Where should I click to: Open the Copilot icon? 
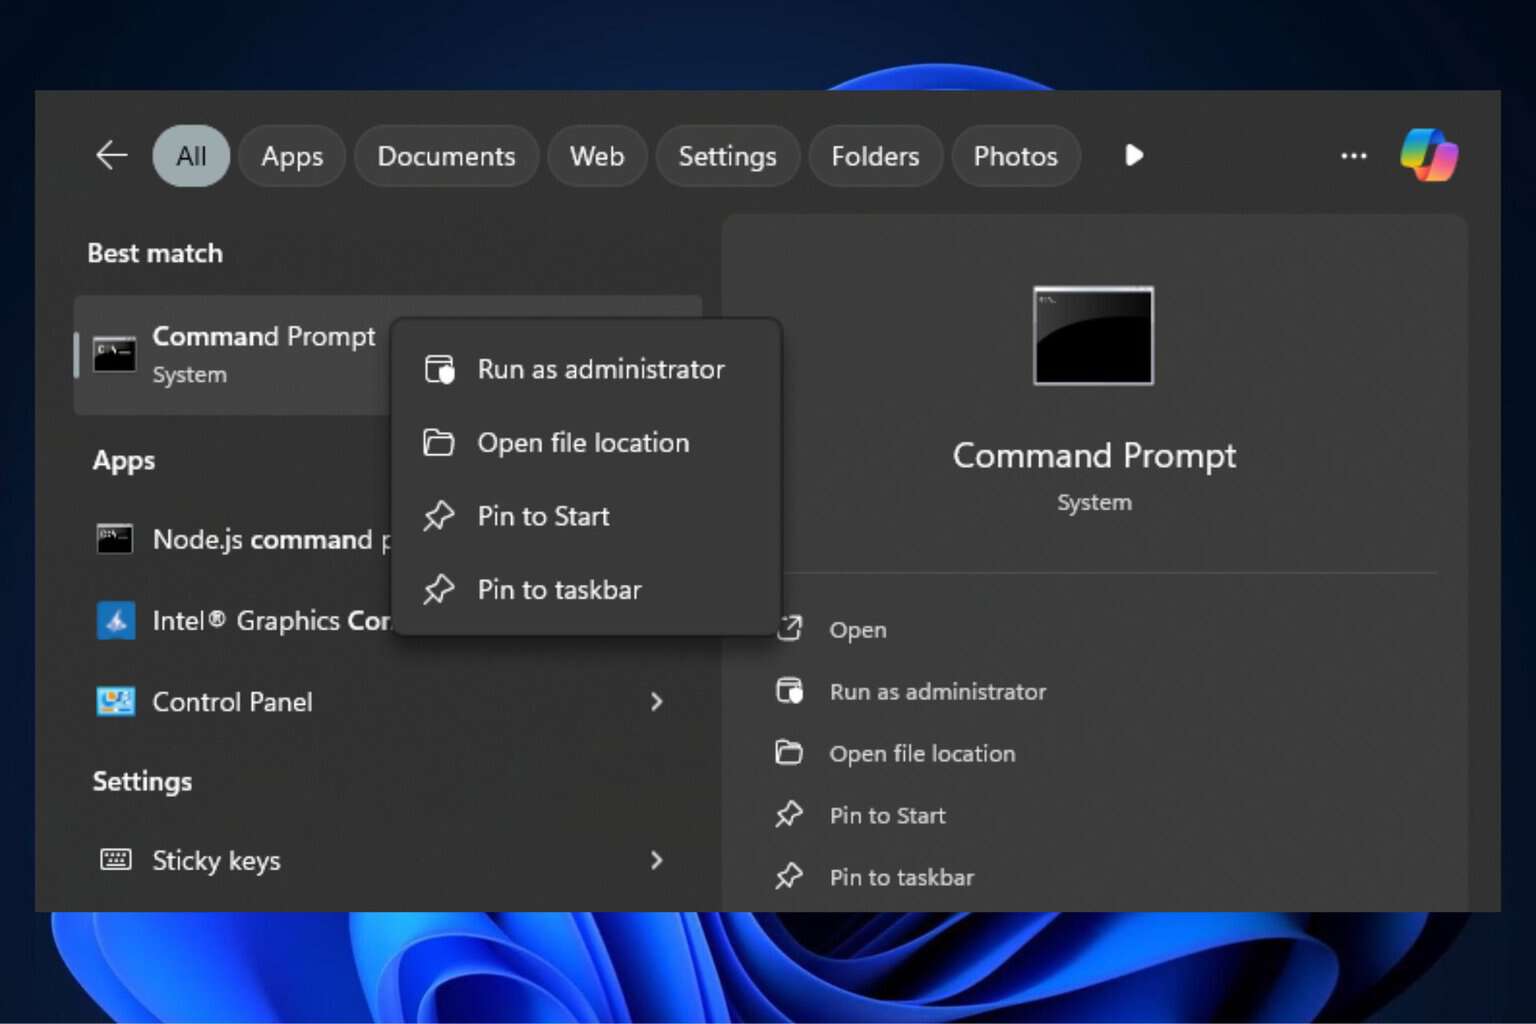(x=1428, y=155)
